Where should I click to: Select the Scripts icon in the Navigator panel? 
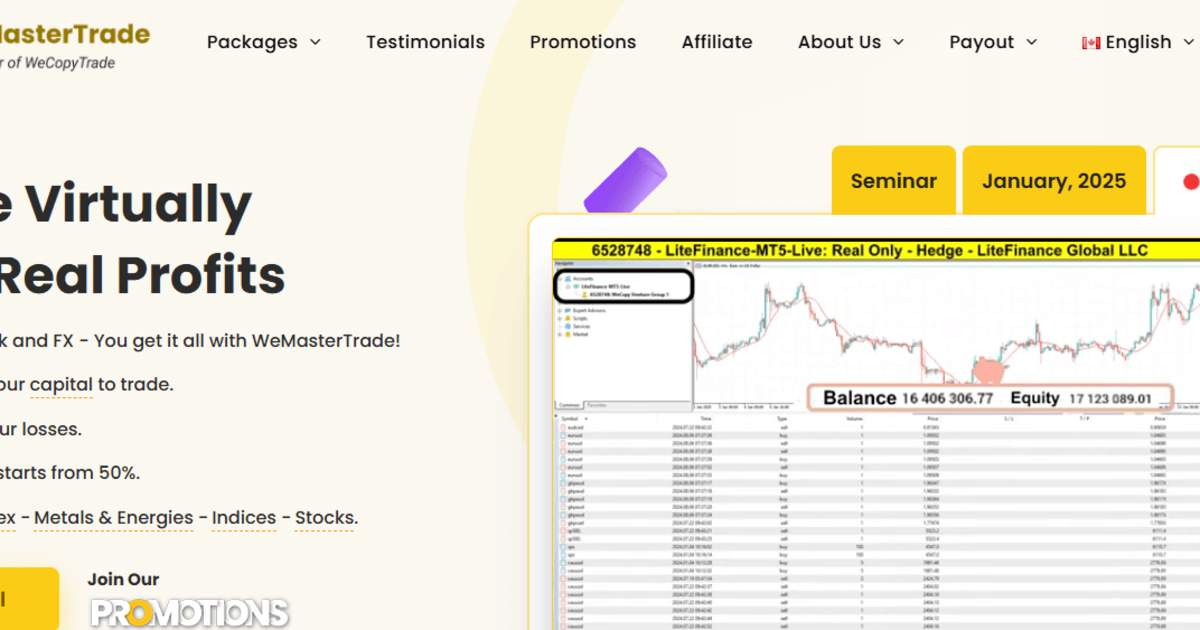point(567,318)
